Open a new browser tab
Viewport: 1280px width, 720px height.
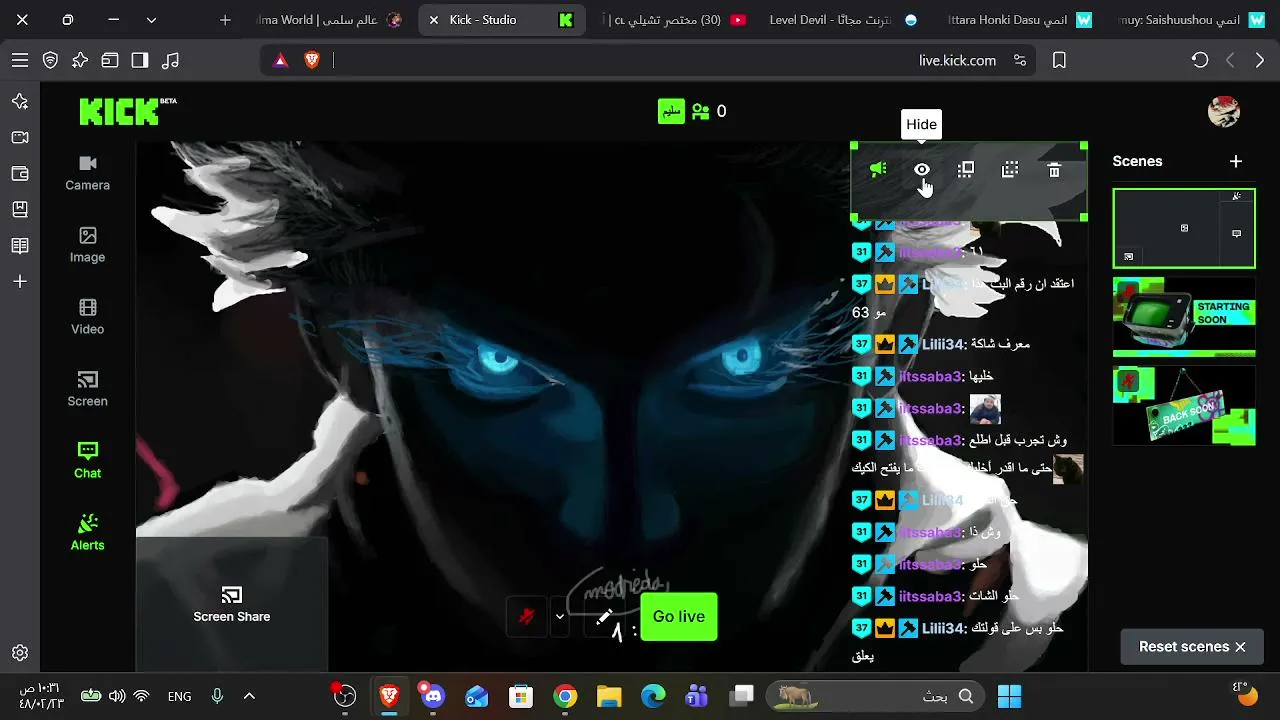(225, 20)
